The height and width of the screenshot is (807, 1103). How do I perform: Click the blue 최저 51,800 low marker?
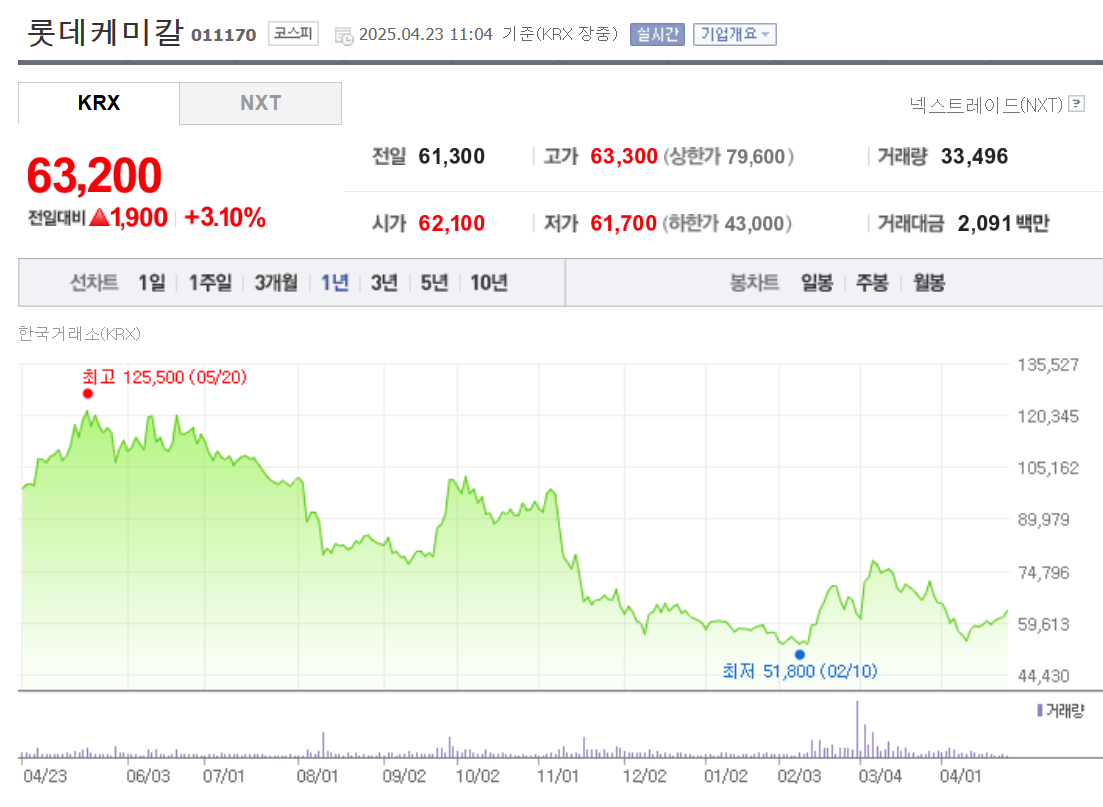(x=799, y=653)
